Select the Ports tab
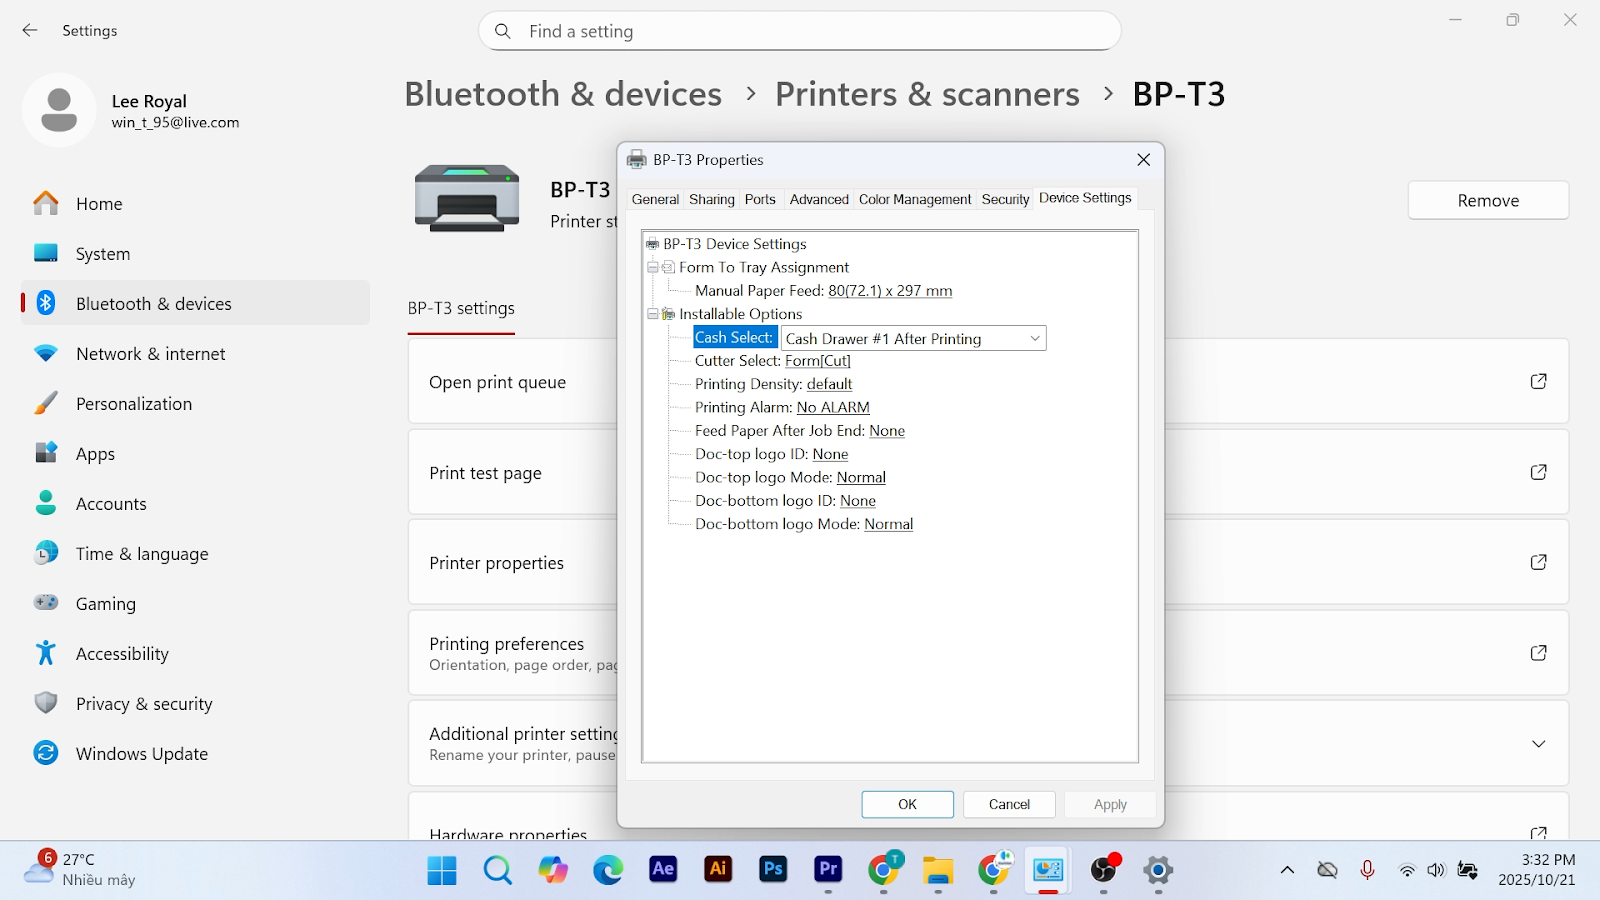Viewport: 1600px width, 900px height. pyautogui.click(x=760, y=199)
